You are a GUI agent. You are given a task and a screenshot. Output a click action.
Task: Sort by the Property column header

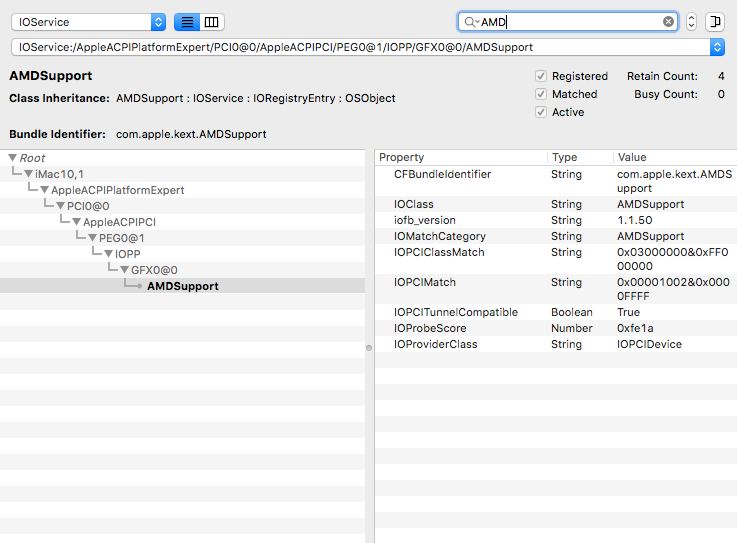click(461, 157)
